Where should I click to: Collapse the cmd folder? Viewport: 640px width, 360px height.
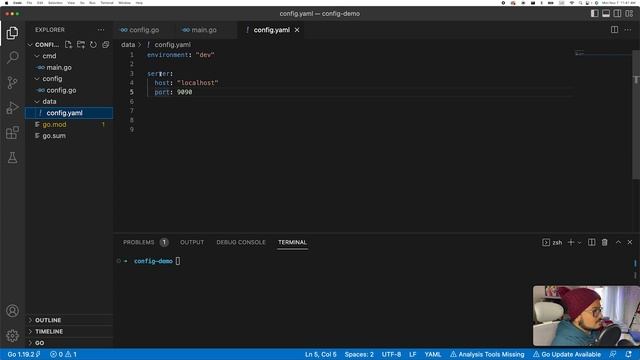37,56
